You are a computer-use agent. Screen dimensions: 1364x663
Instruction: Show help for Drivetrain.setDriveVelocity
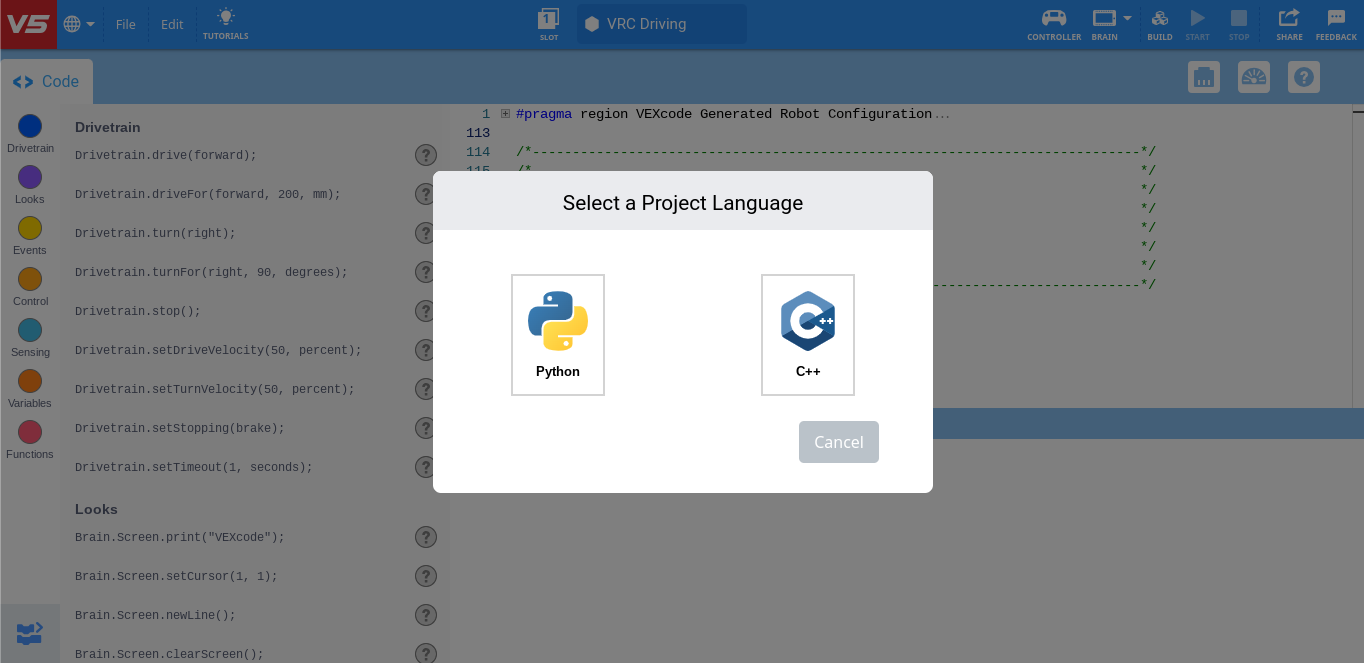pos(426,350)
